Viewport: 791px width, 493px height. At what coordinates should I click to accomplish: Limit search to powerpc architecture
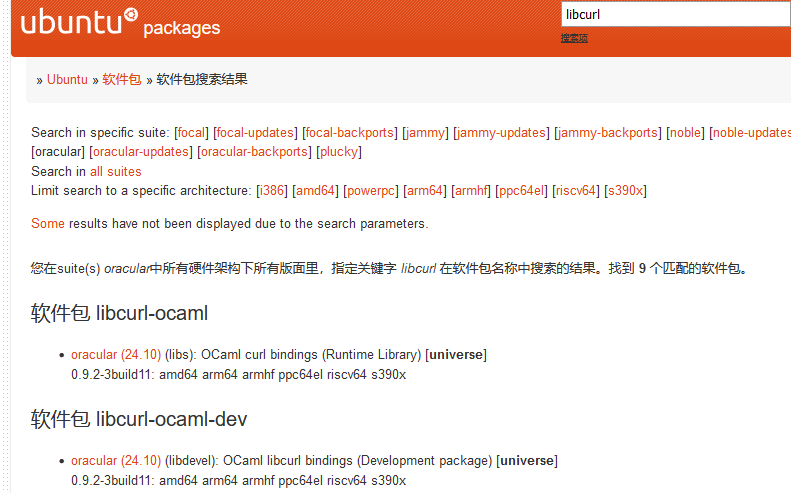pyautogui.click(x=371, y=191)
